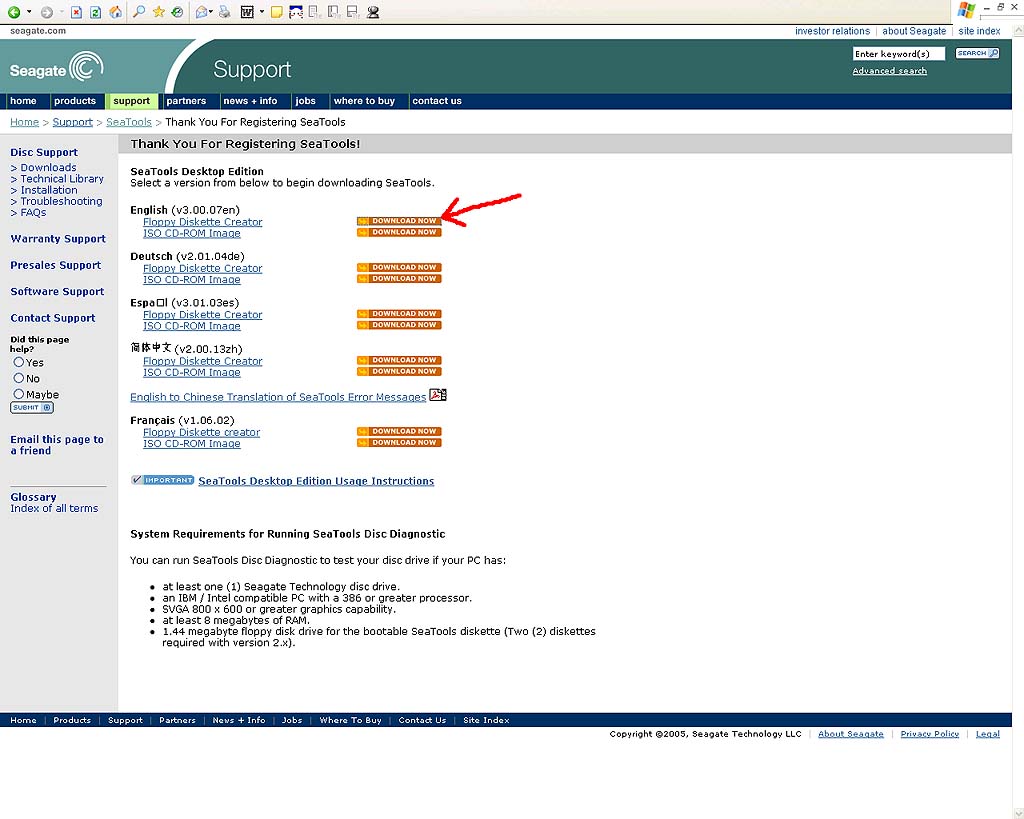Download Español ISO CD-ROM Image now
Viewport: 1024px width, 819px height.
point(399,325)
